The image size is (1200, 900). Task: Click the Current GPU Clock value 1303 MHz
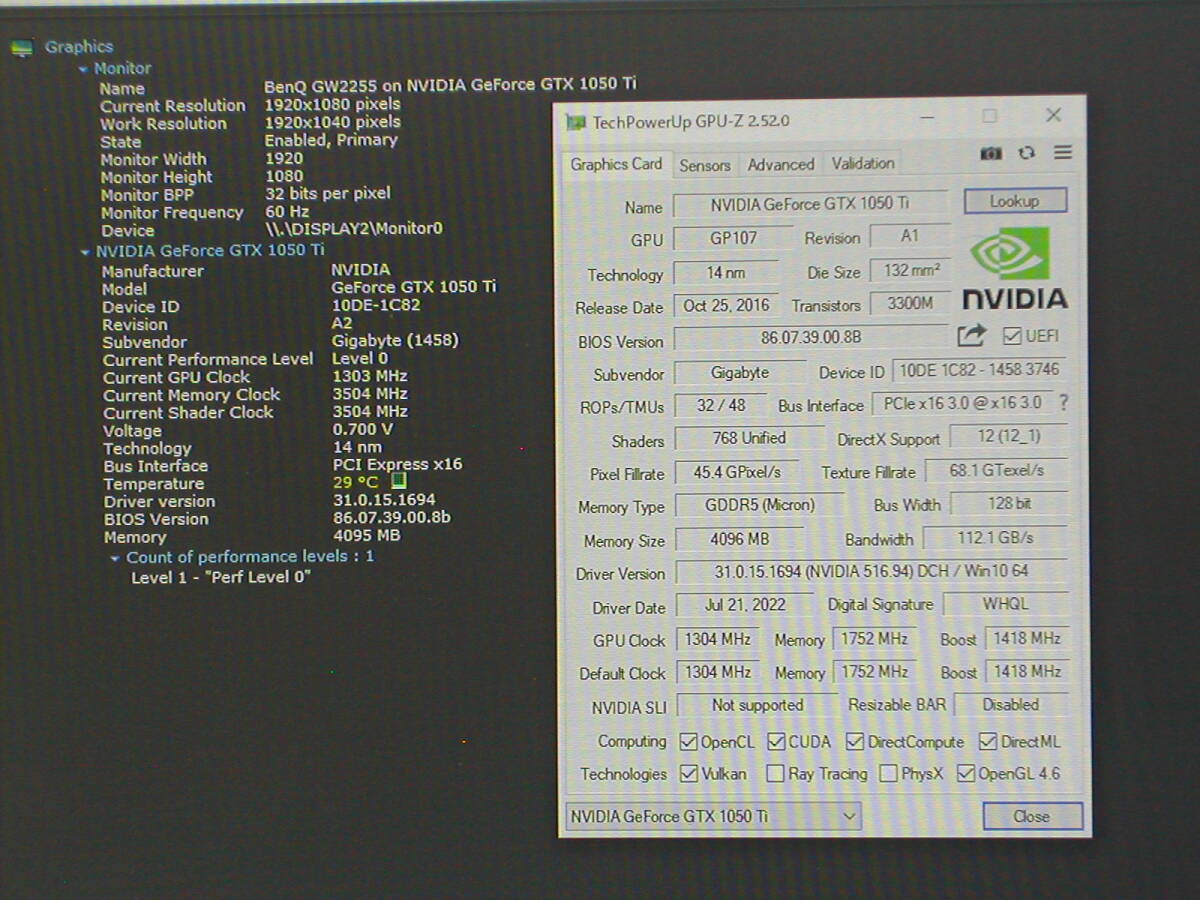(370, 376)
